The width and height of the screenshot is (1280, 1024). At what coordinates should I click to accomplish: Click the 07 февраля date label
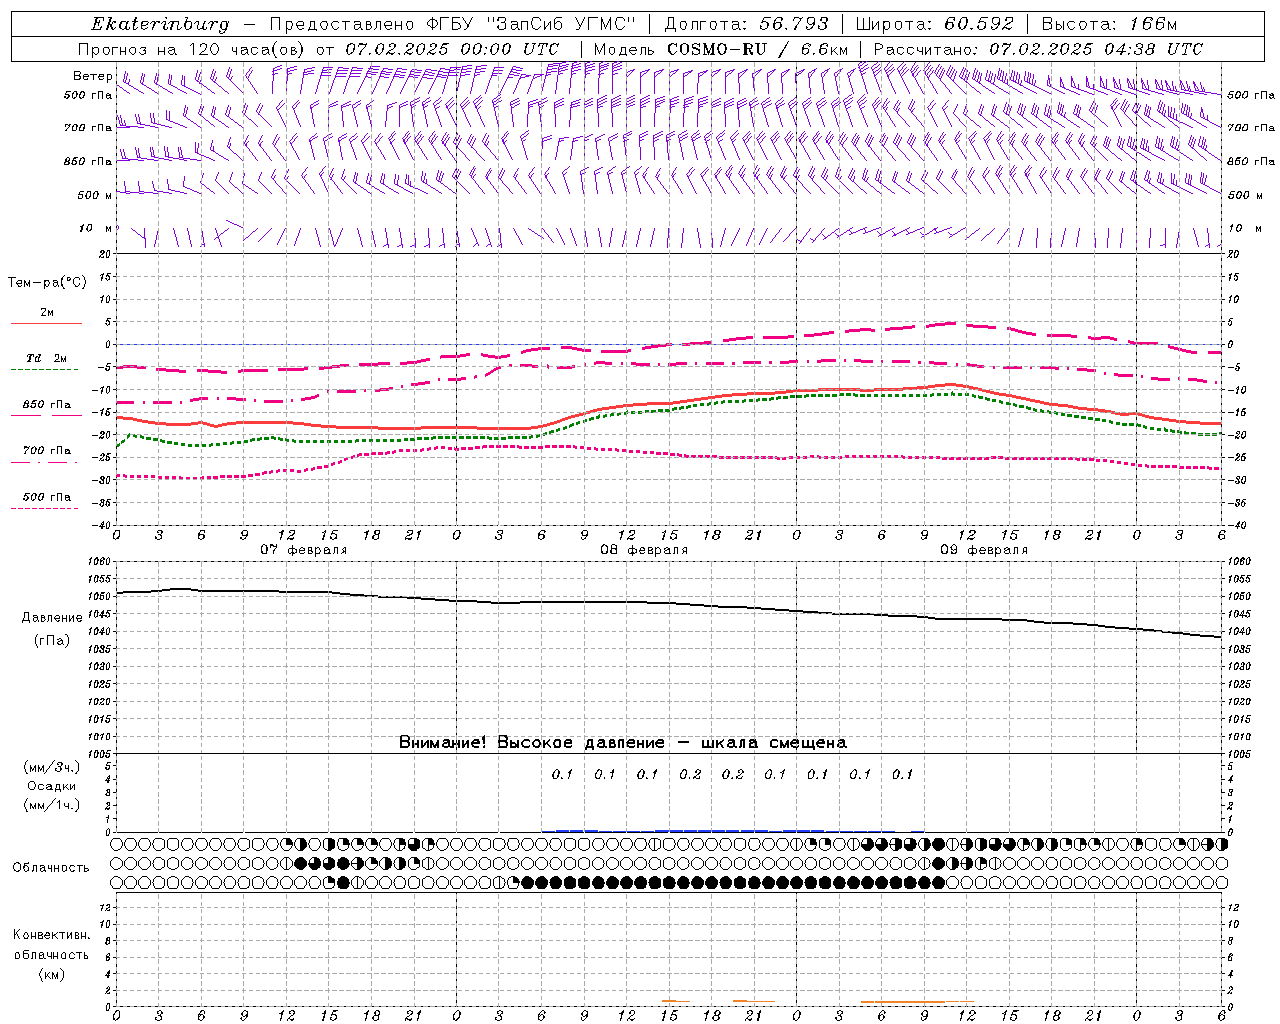(304, 550)
